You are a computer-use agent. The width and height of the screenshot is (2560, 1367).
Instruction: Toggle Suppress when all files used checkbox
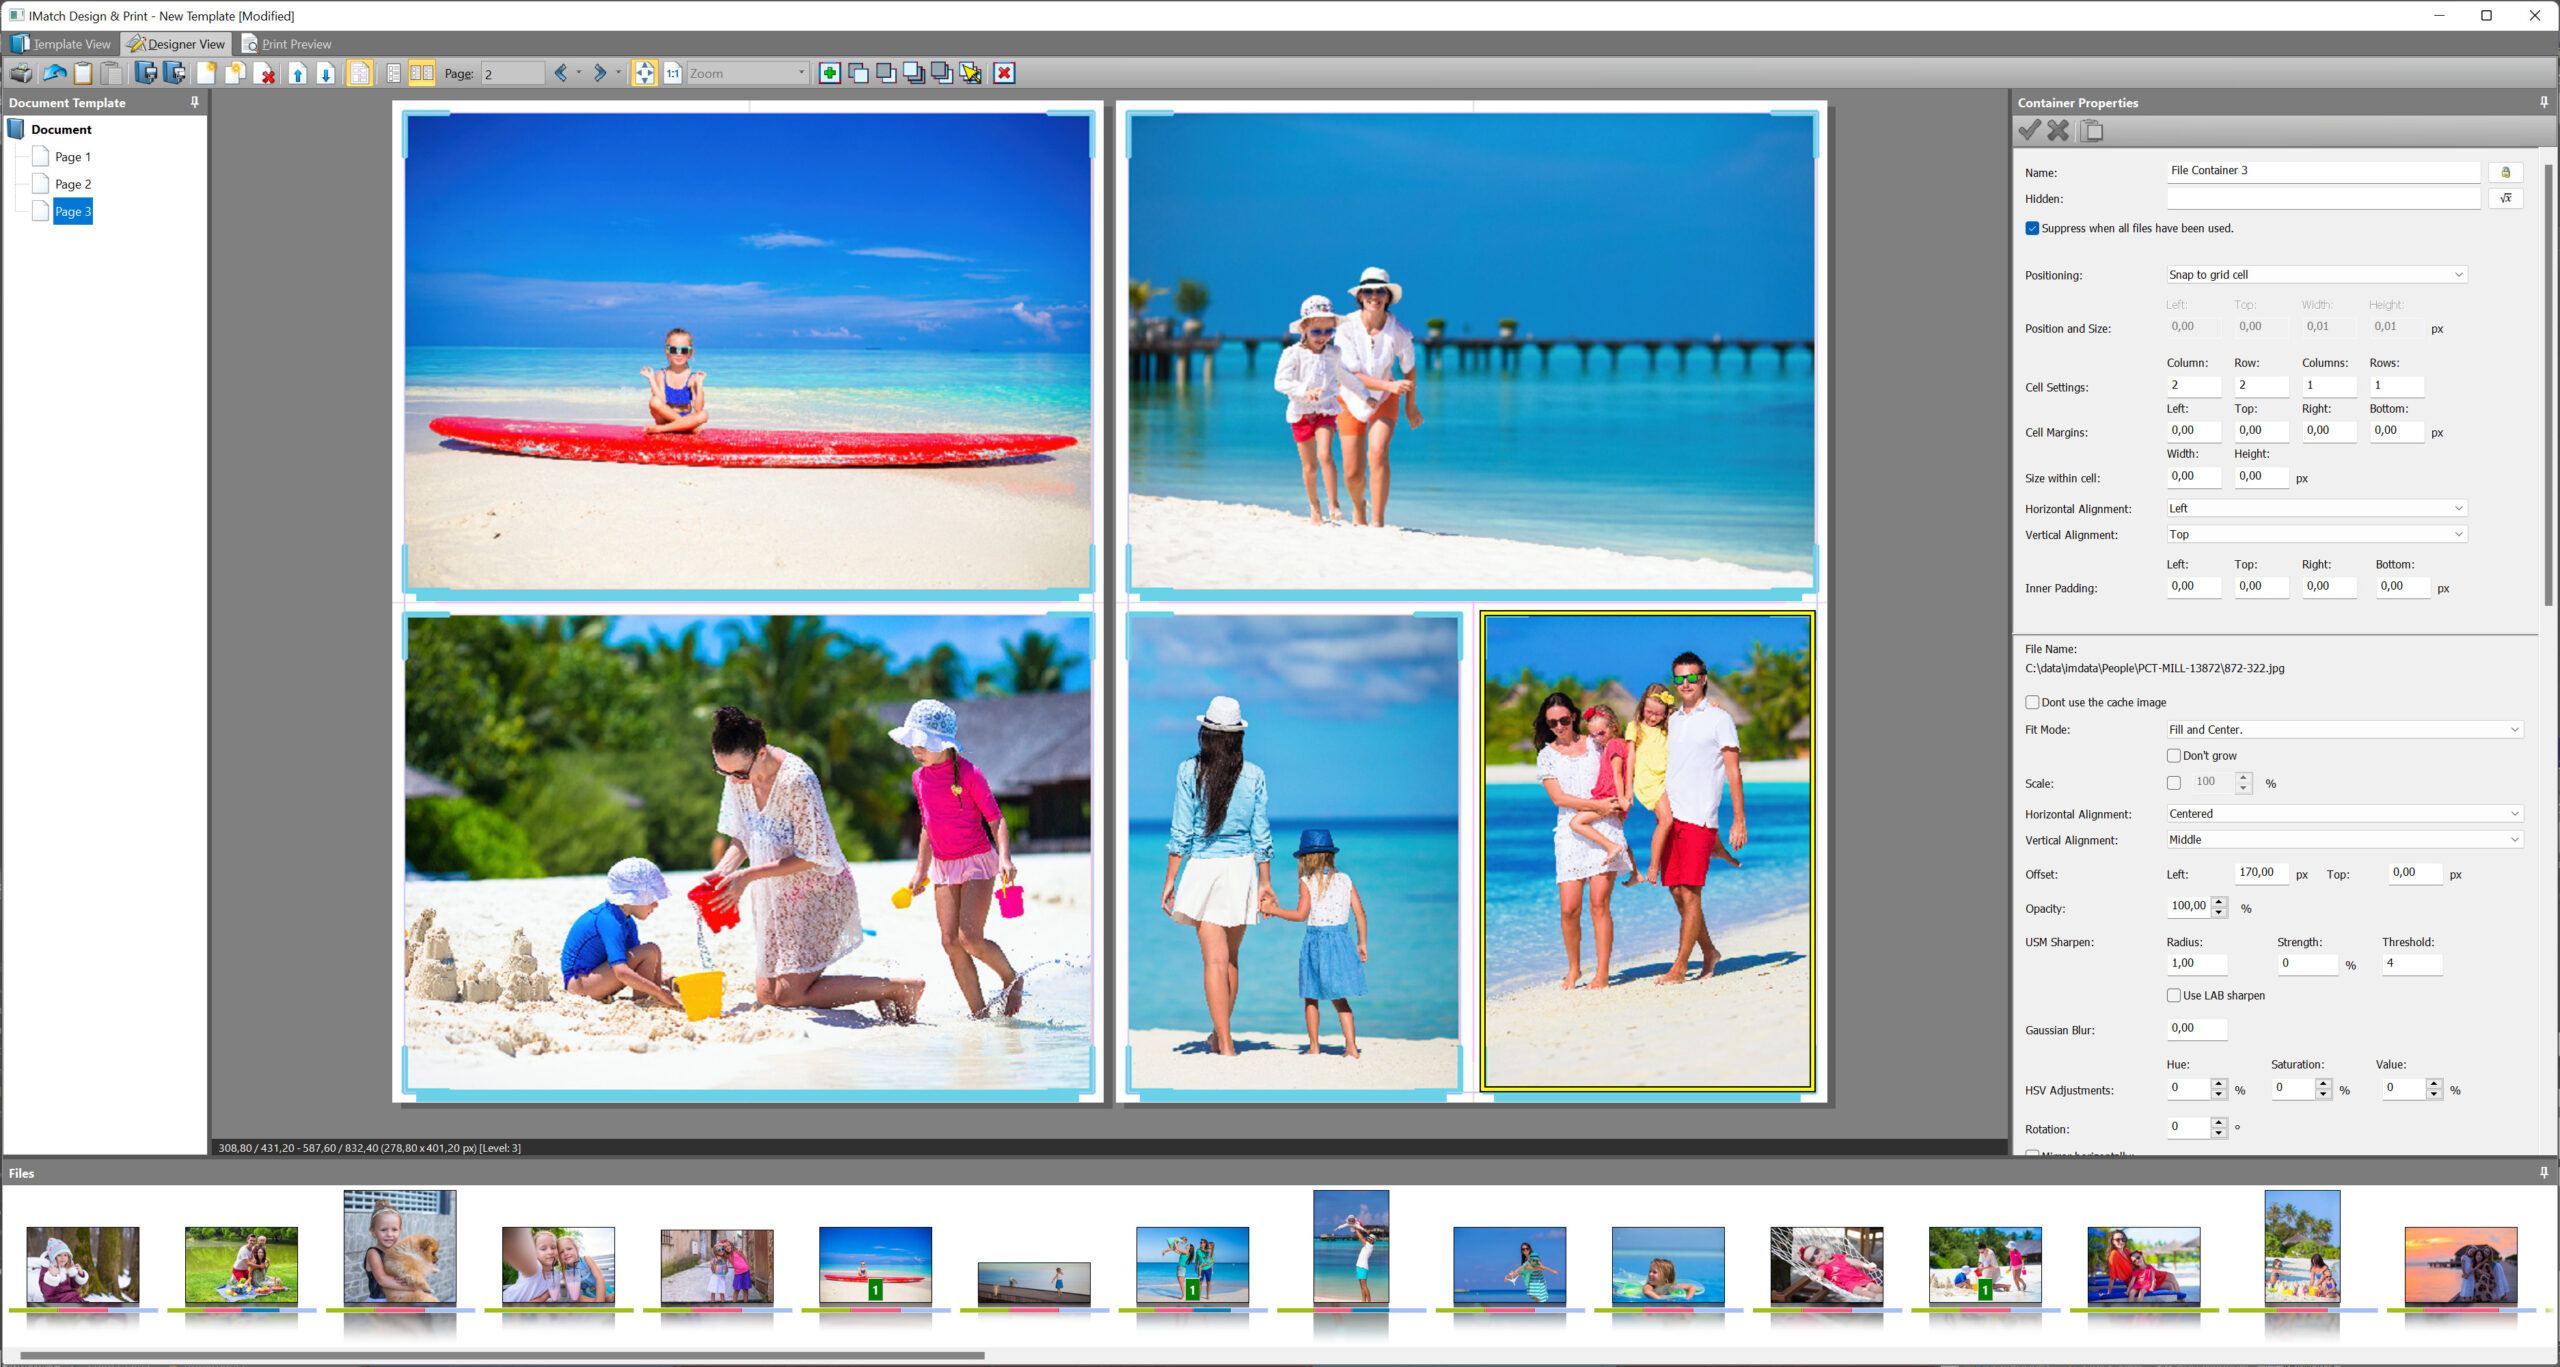2032,228
